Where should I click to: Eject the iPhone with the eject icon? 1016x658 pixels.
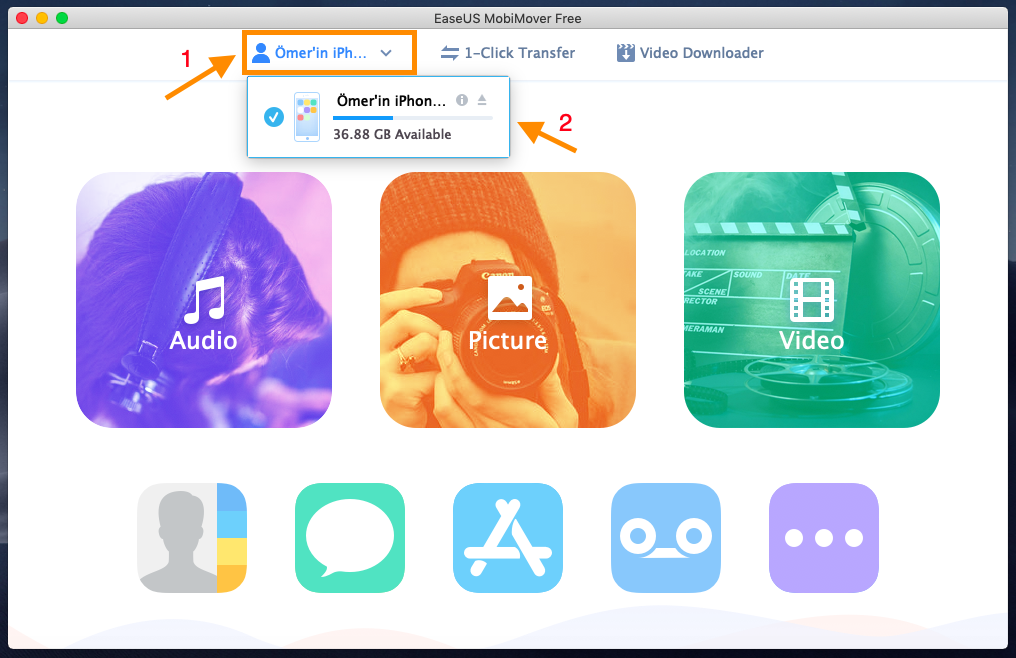pos(481,100)
